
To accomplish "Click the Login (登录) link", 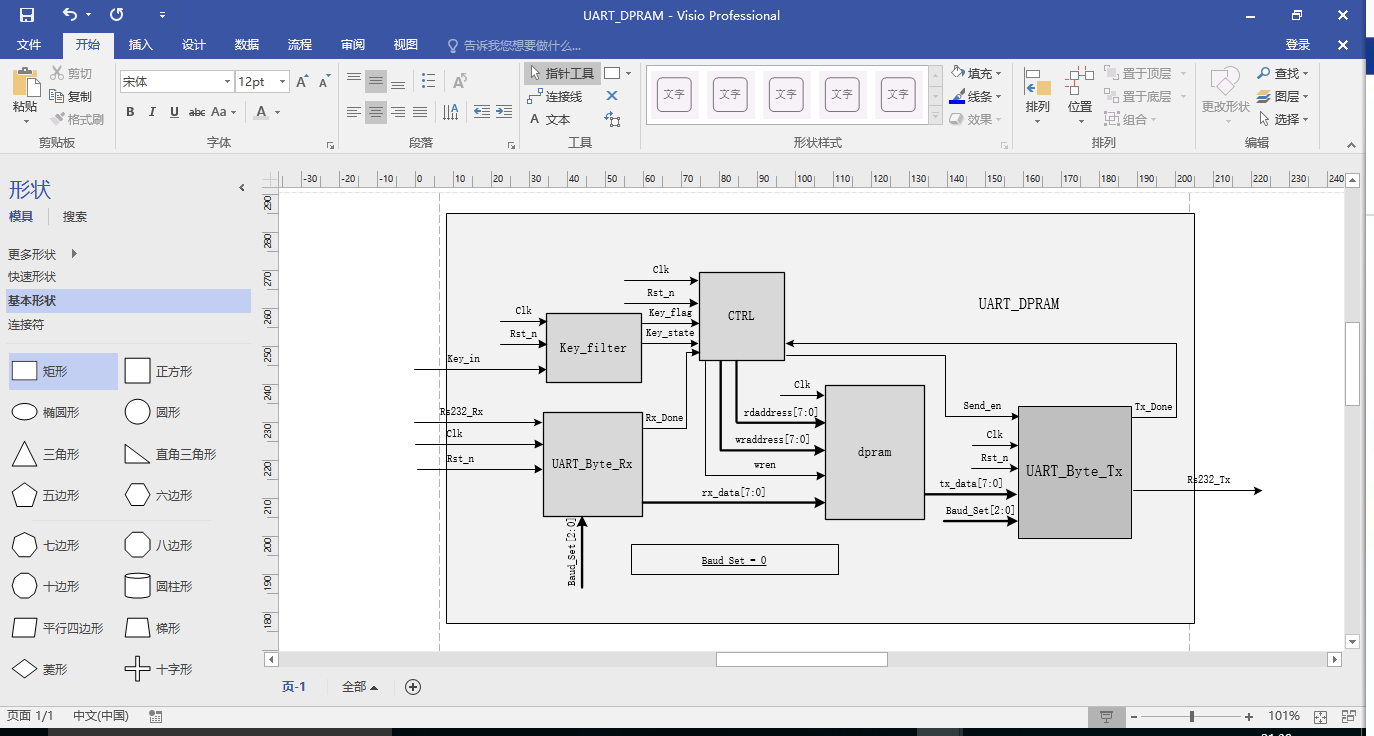I will coord(1298,45).
